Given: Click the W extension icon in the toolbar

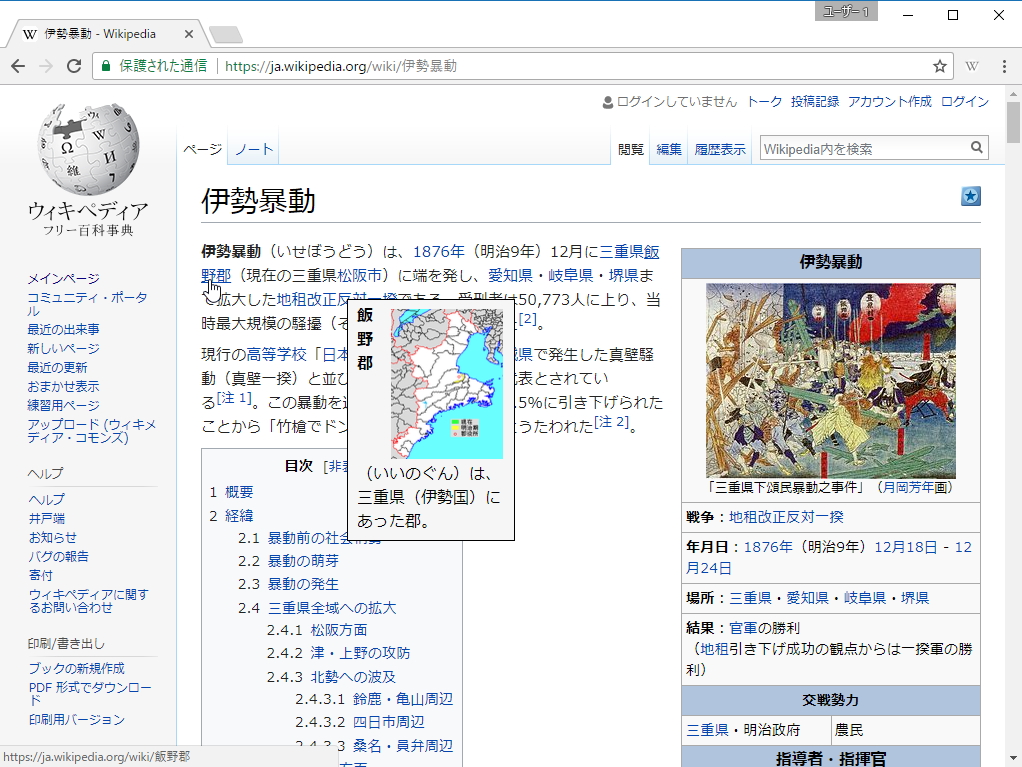Looking at the screenshot, I should (x=972, y=65).
